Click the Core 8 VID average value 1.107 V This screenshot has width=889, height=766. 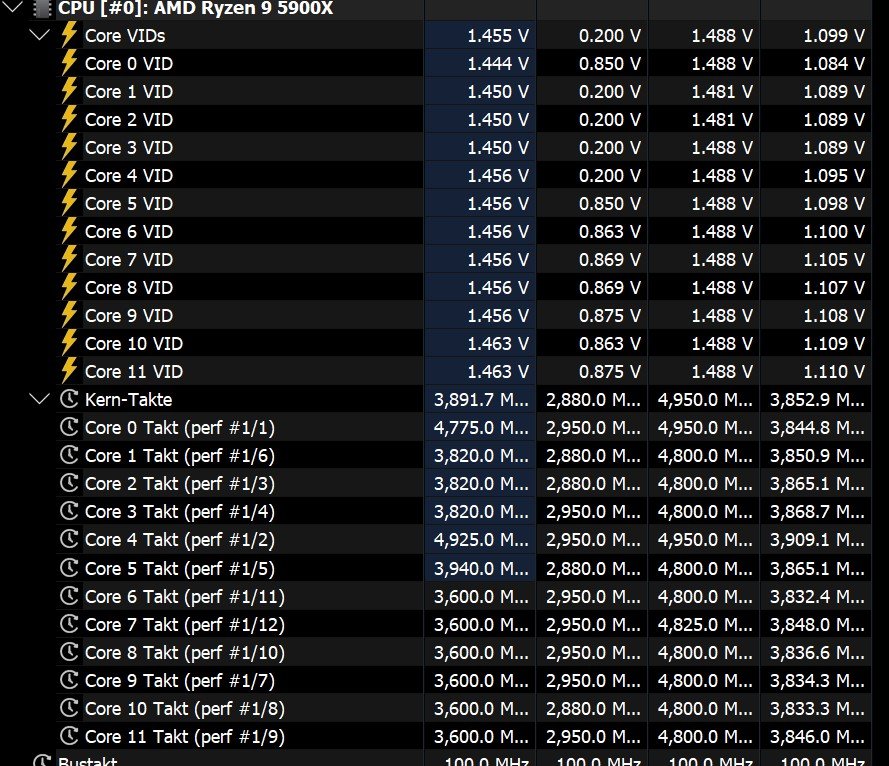coord(834,287)
